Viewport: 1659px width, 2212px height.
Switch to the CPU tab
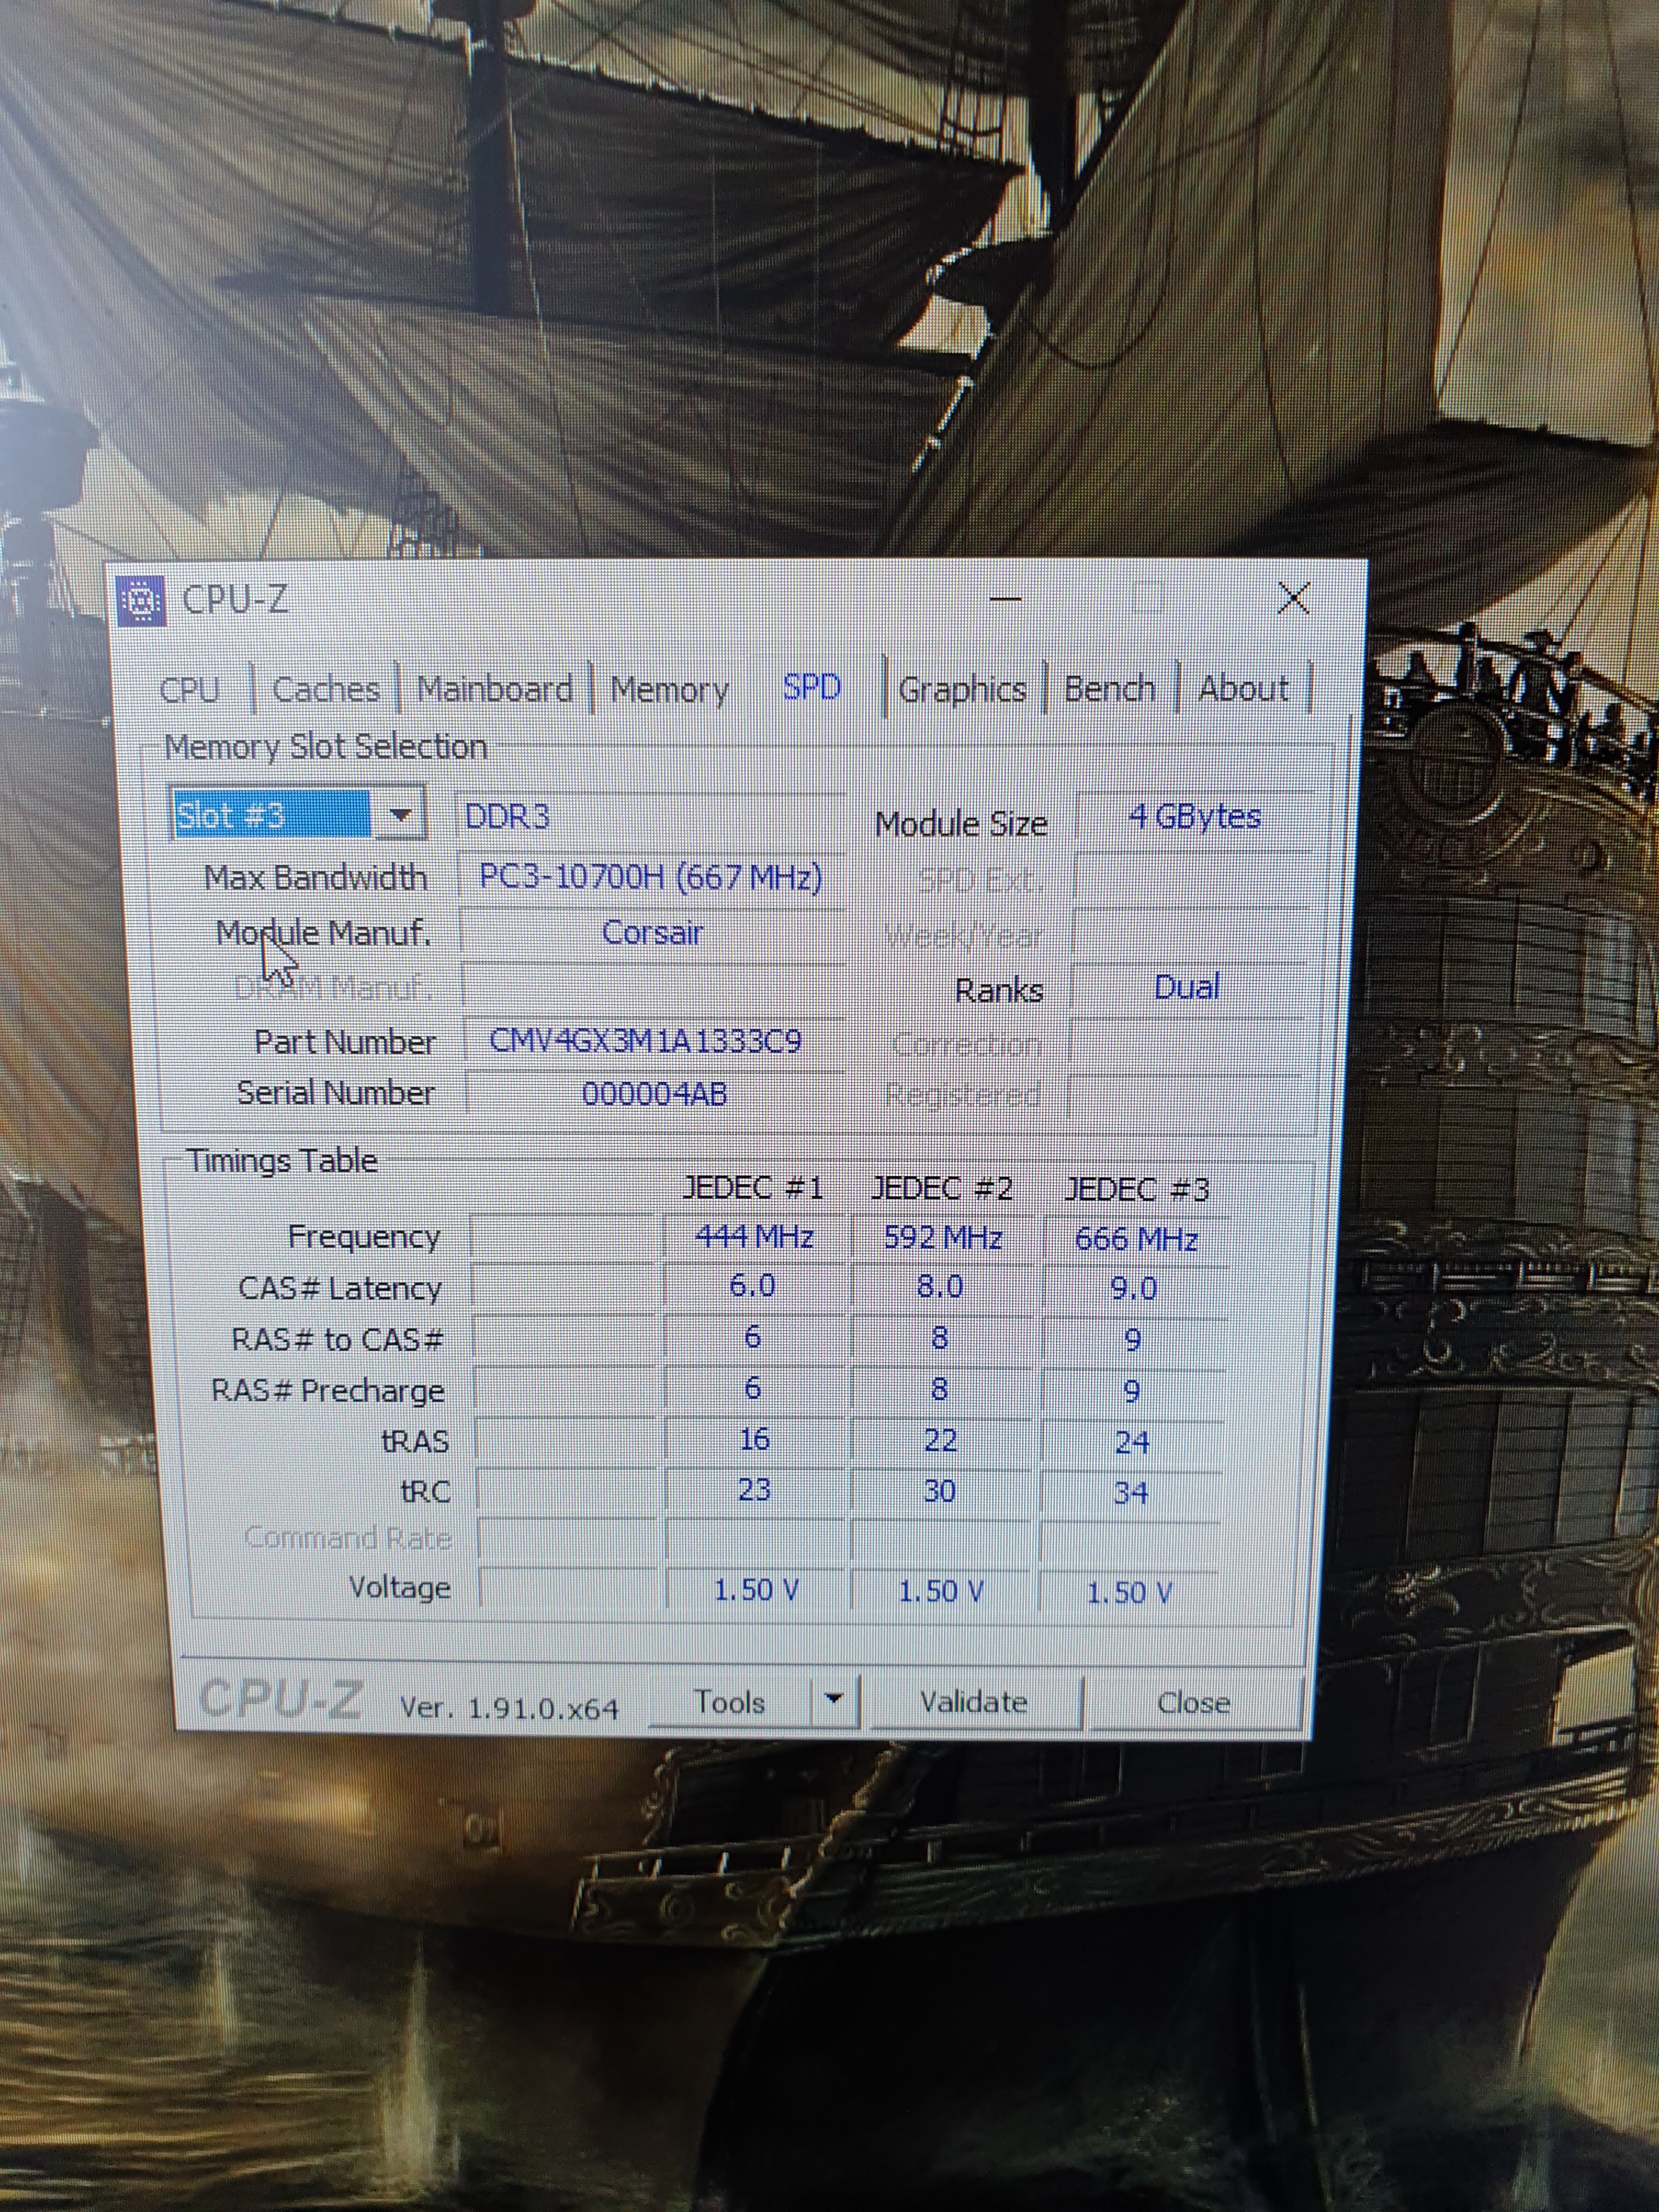coord(190,689)
